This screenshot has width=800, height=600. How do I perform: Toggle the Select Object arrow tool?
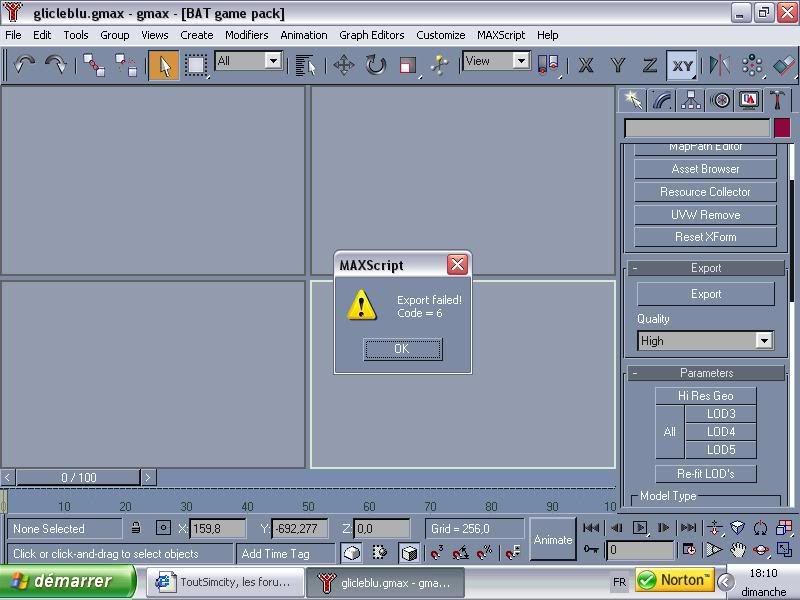pyautogui.click(x=164, y=65)
